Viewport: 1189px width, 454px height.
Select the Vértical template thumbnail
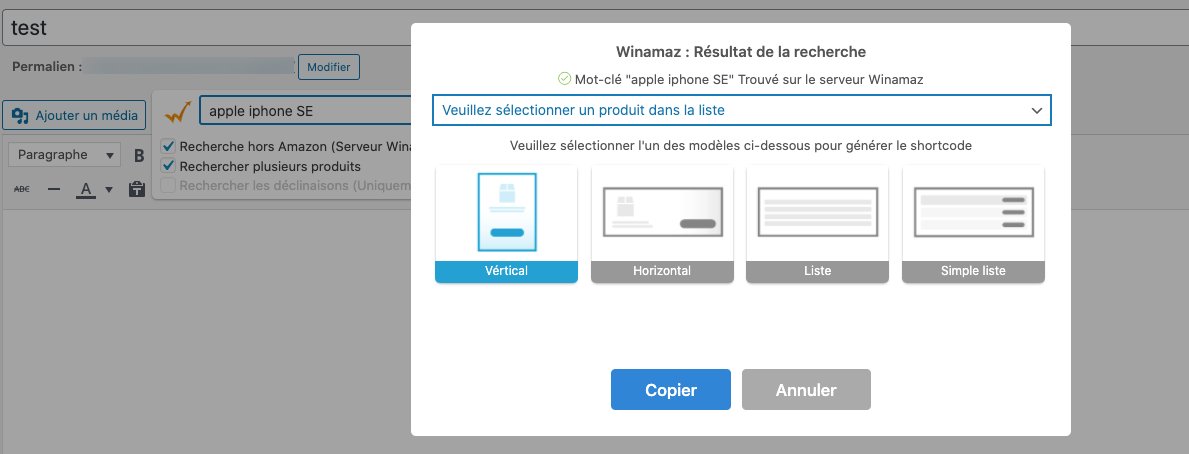click(x=507, y=224)
